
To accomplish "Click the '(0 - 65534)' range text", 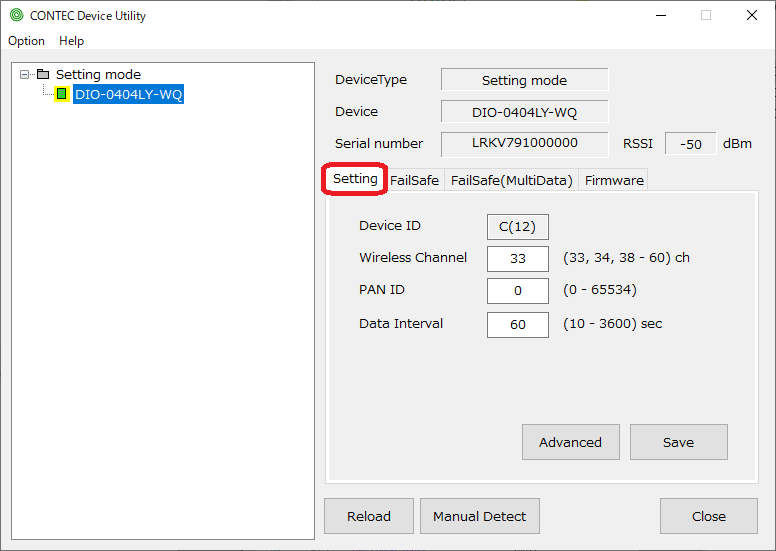I will click(x=600, y=290).
